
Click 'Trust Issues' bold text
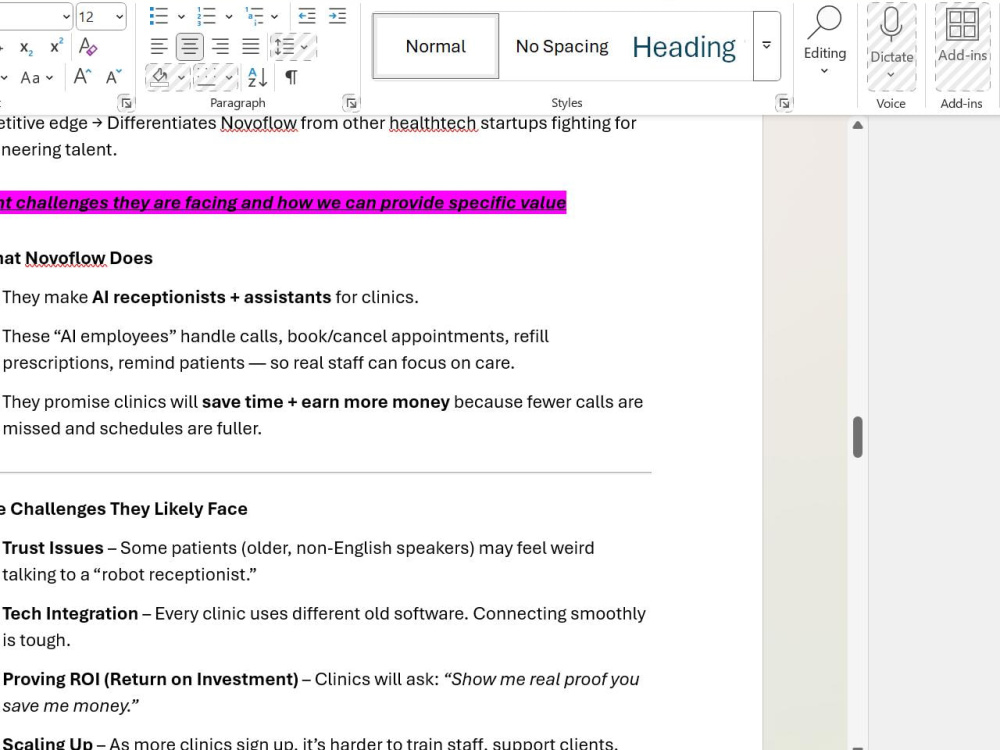[53, 548]
